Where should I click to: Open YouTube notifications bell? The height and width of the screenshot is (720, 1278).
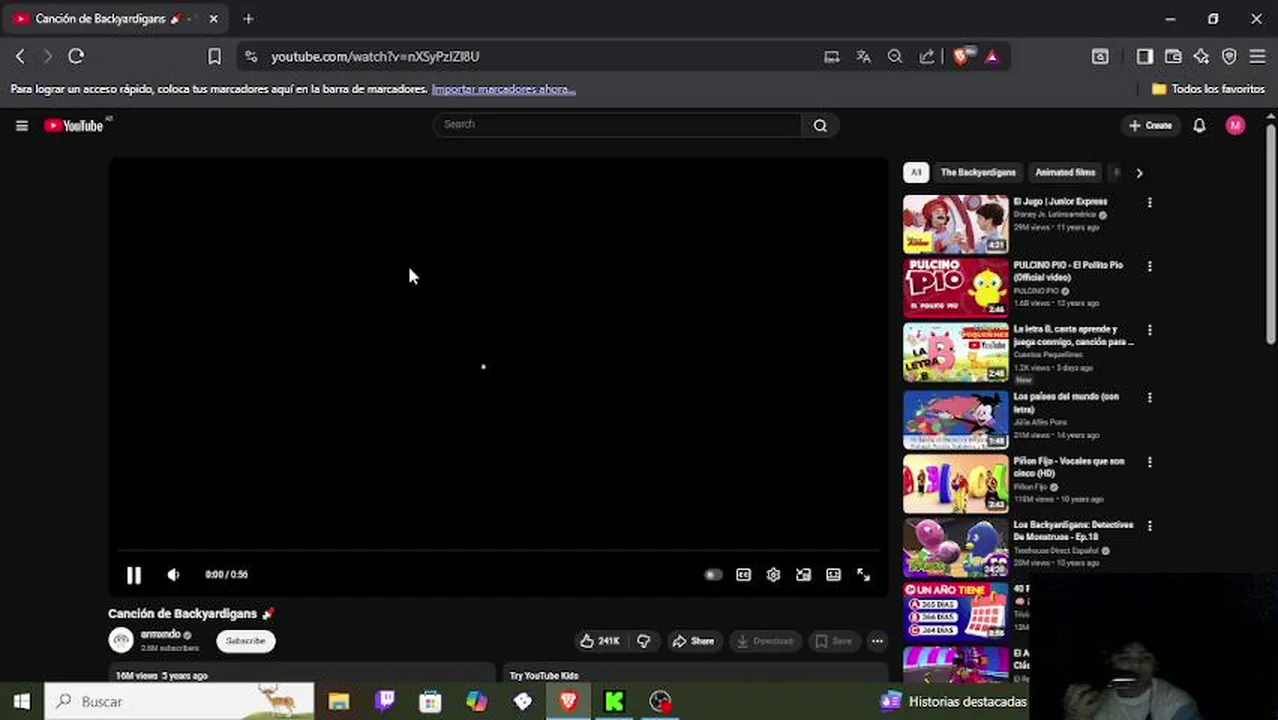tap(1199, 125)
